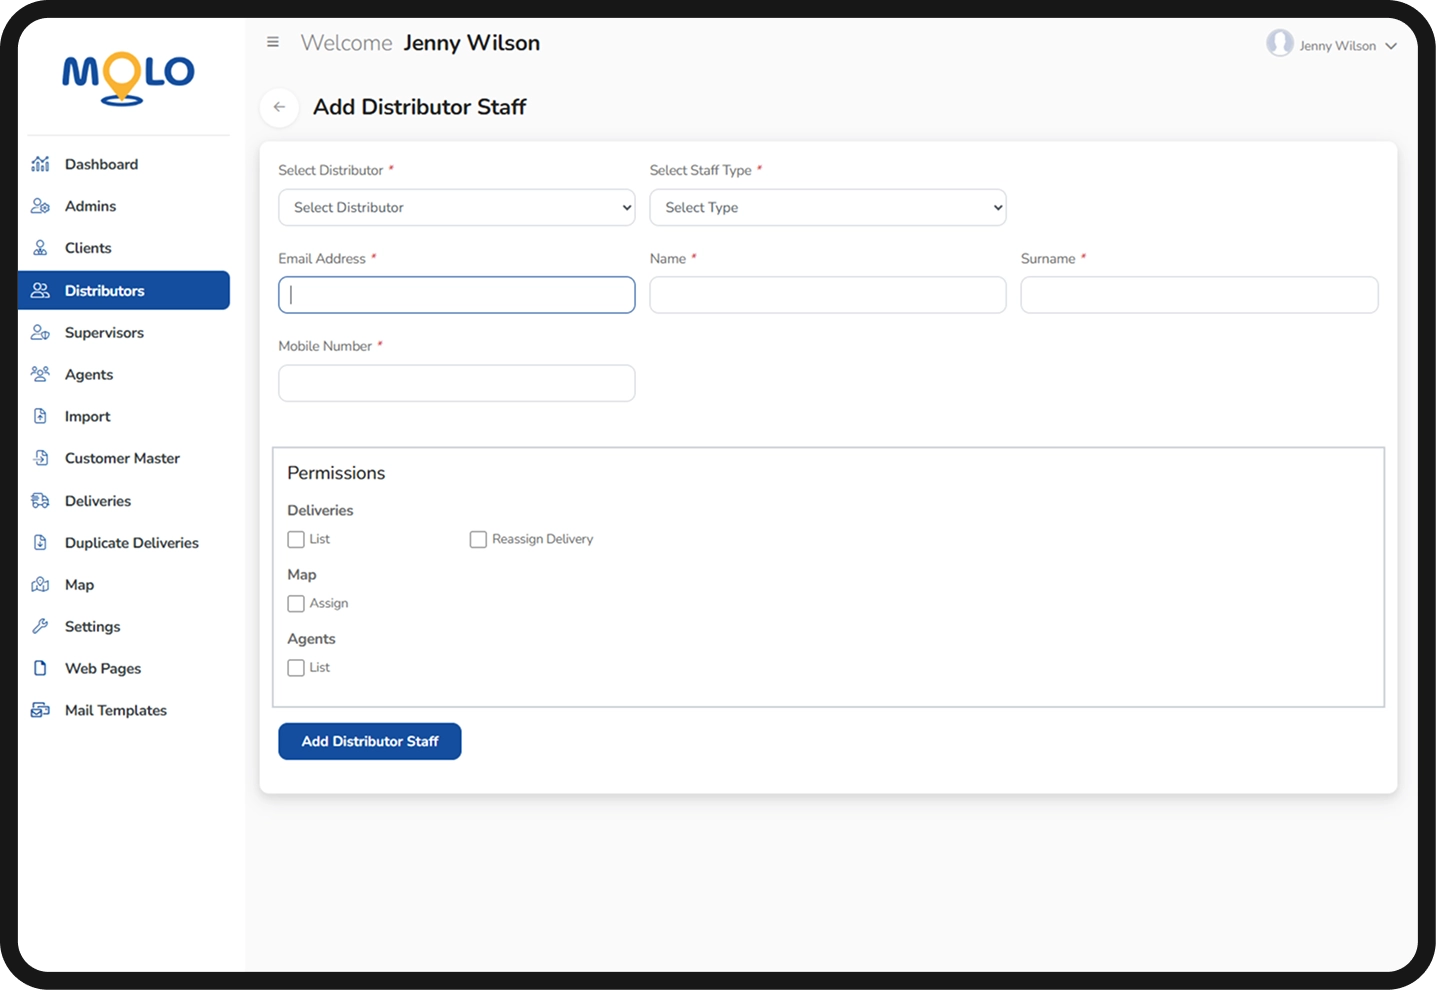This screenshot has width=1436, height=990.
Task: Click the Map icon in sidebar
Action: tap(40, 585)
